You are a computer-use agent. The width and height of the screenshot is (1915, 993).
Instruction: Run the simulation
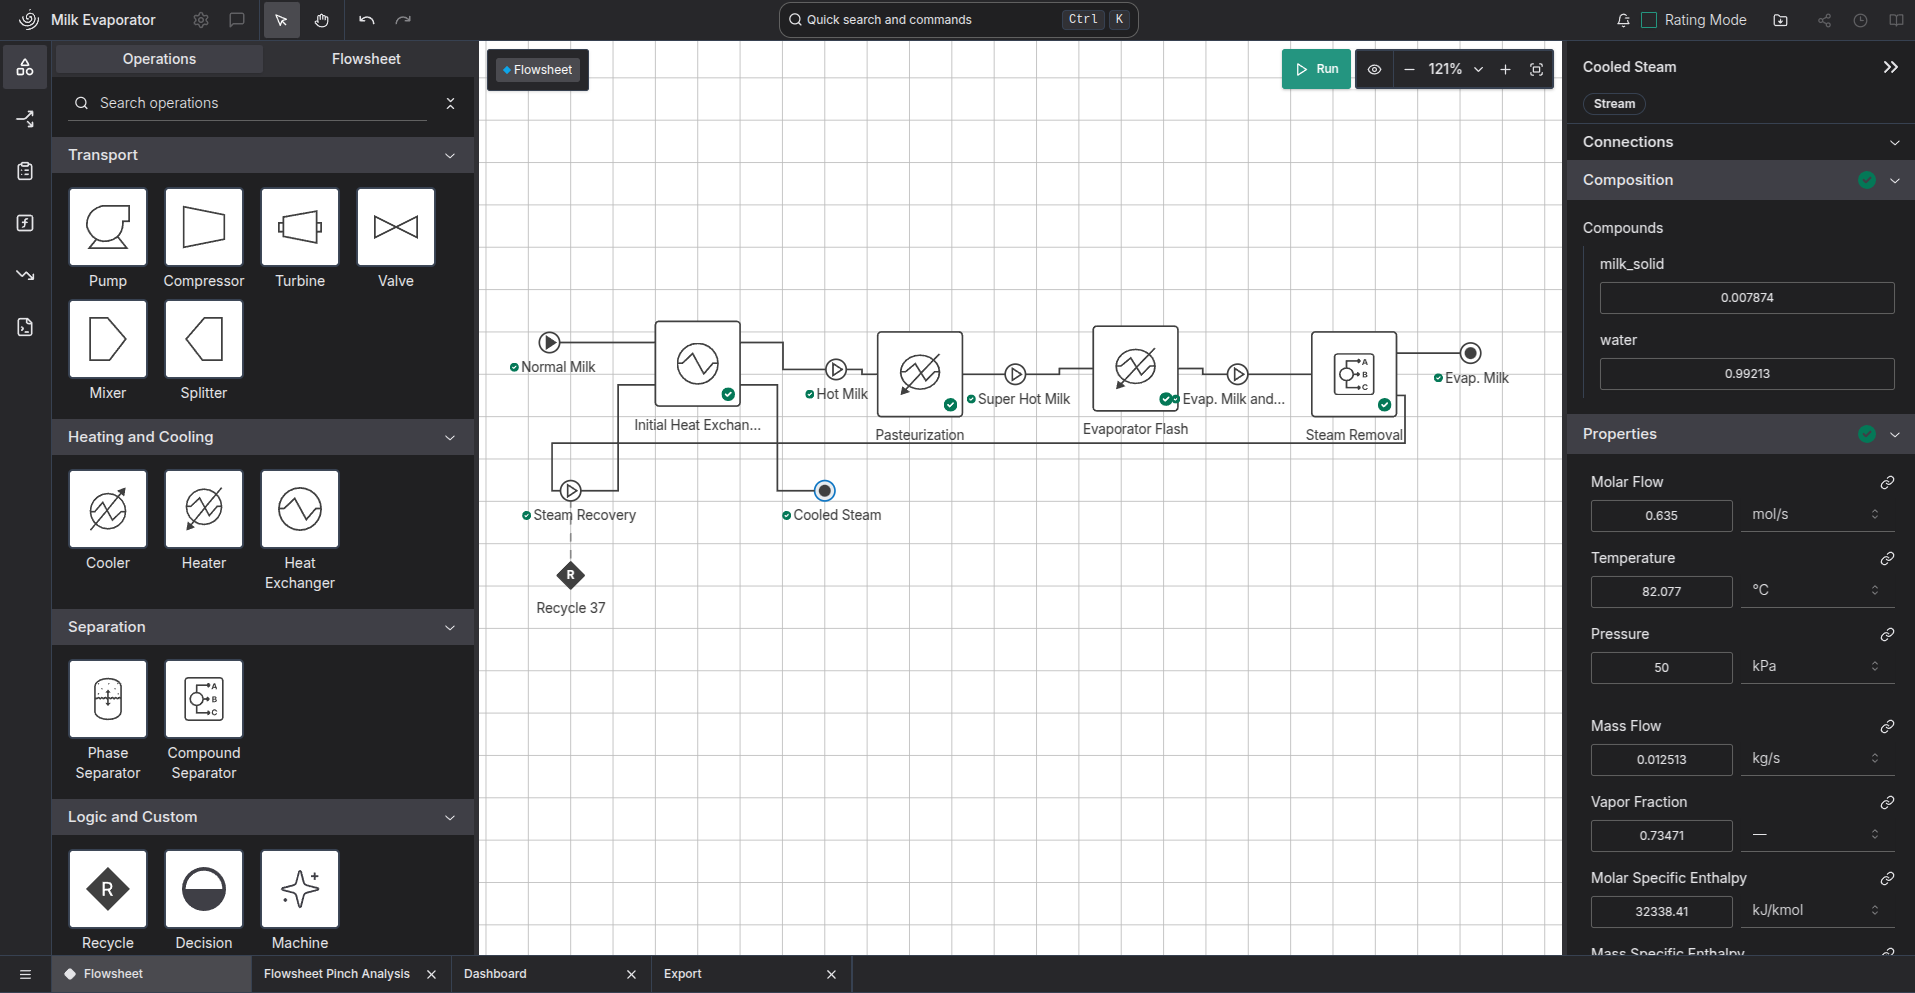1316,69
